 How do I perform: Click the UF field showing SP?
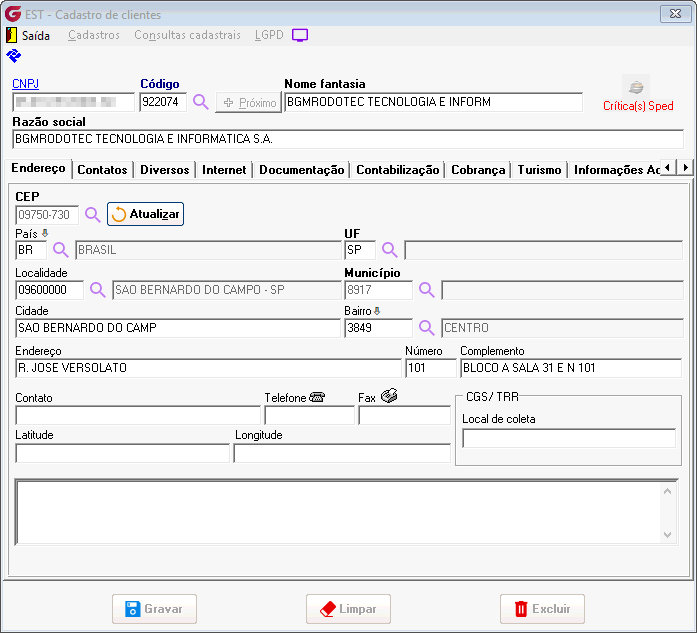coord(360,250)
